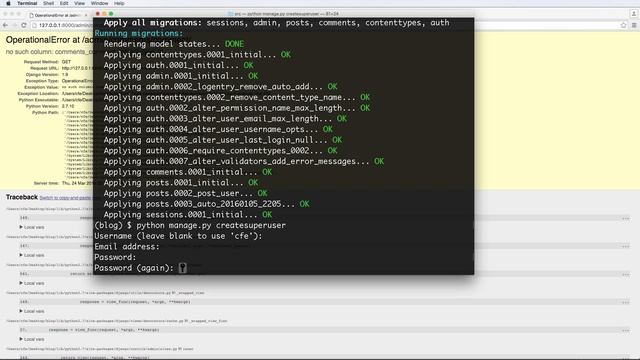Expand Local vars under the _wrapped_view frame

click(32, 311)
